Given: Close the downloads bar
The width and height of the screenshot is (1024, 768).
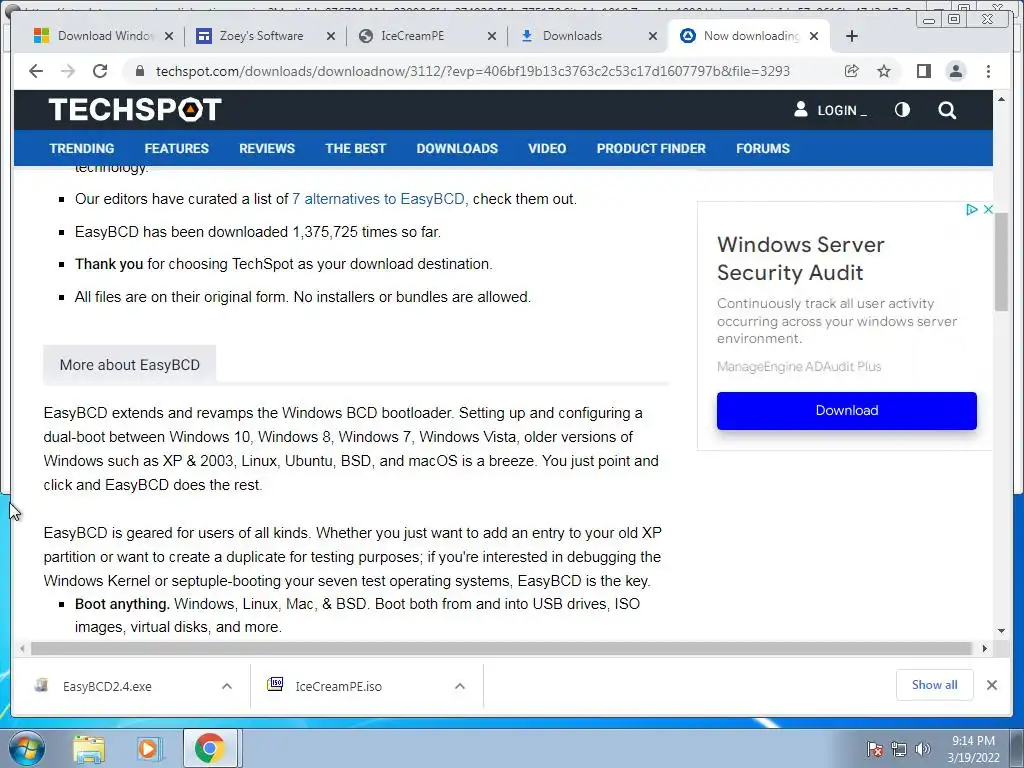Looking at the screenshot, I should pos(991,685).
